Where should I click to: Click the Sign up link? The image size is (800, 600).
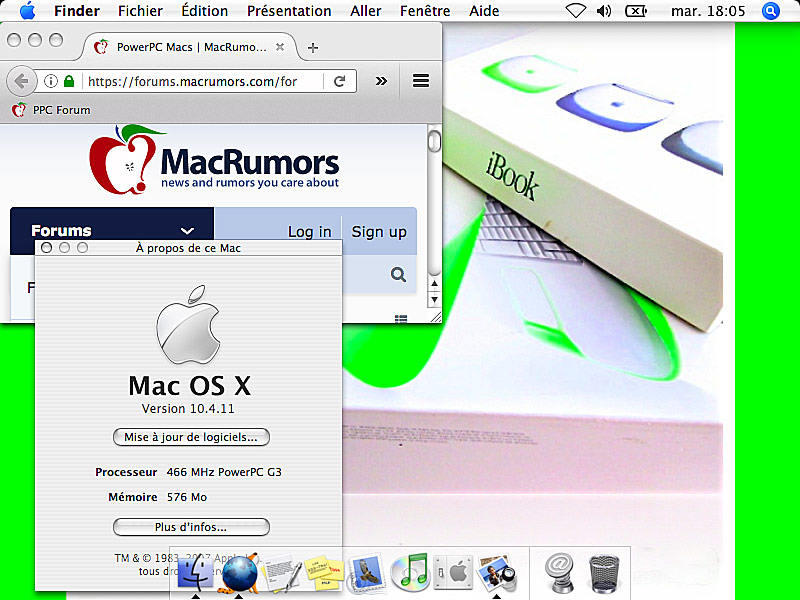[379, 232]
